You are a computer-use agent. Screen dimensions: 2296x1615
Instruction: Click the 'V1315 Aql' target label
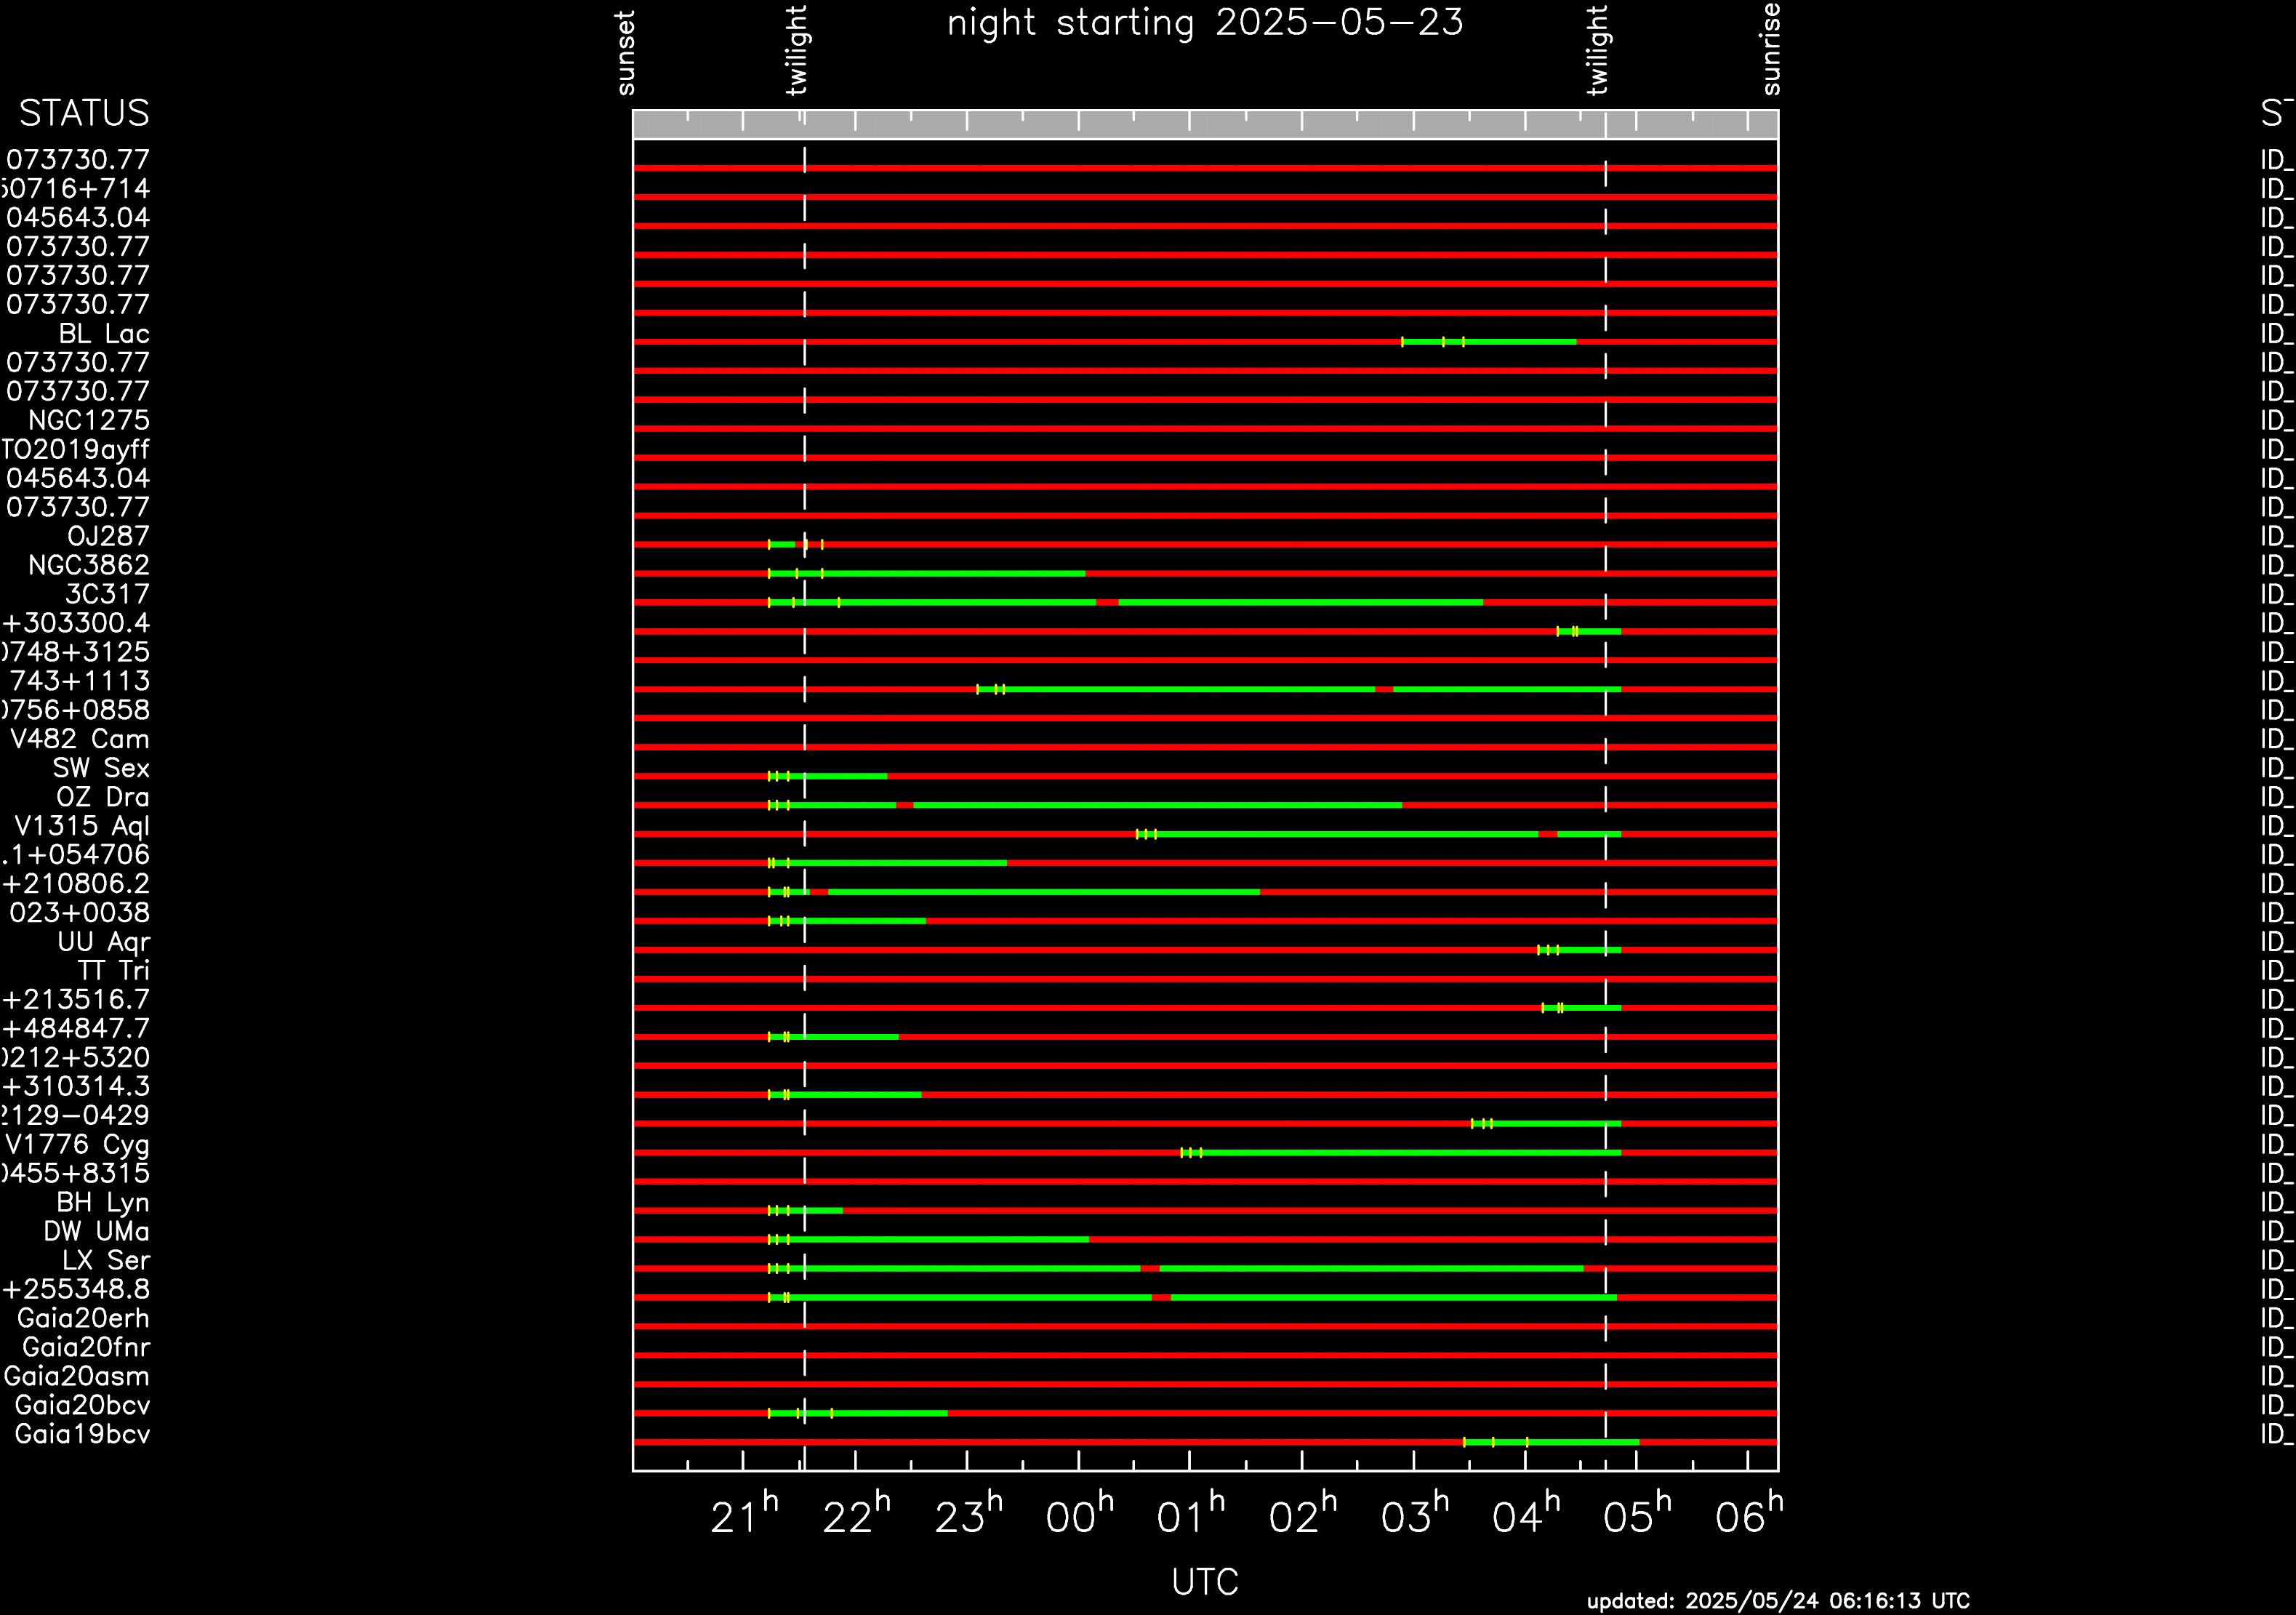click(x=82, y=827)
